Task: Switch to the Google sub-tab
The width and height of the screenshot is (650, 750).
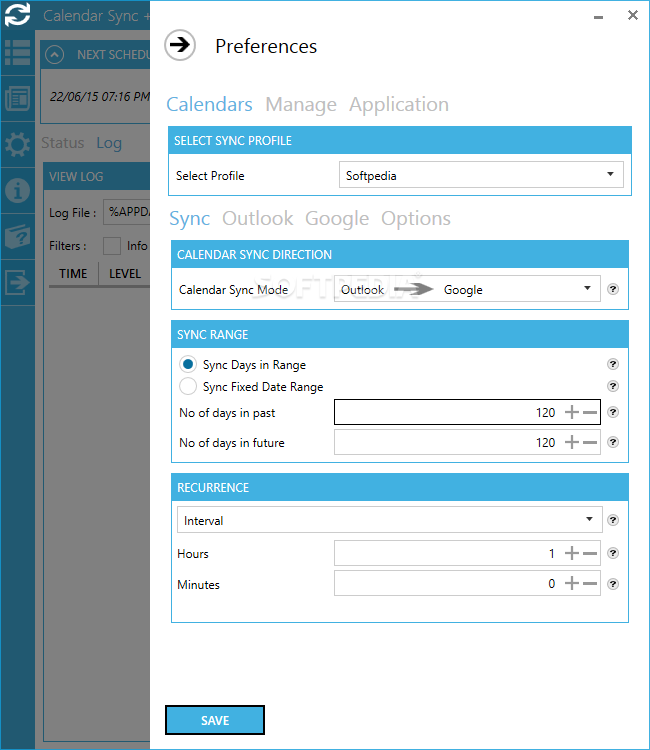Action: (x=337, y=219)
